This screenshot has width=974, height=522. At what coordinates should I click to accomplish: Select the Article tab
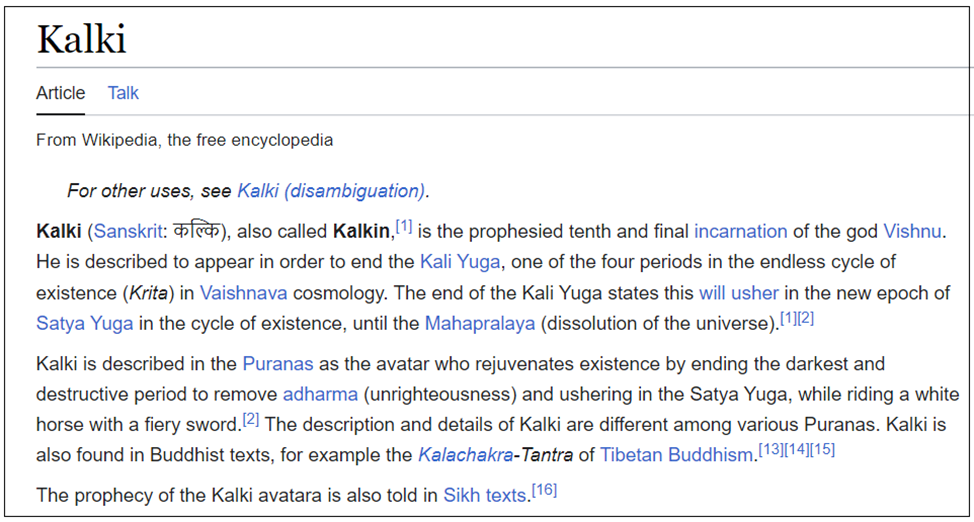tap(60, 93)
